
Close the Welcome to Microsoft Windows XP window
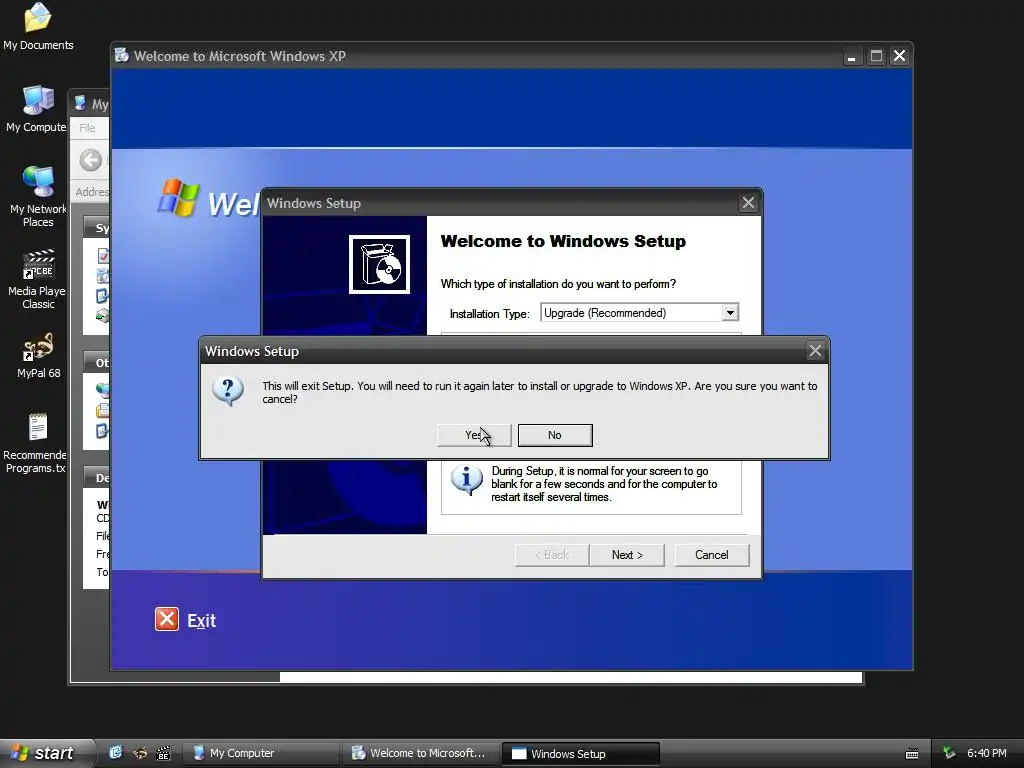pos(900,56)
